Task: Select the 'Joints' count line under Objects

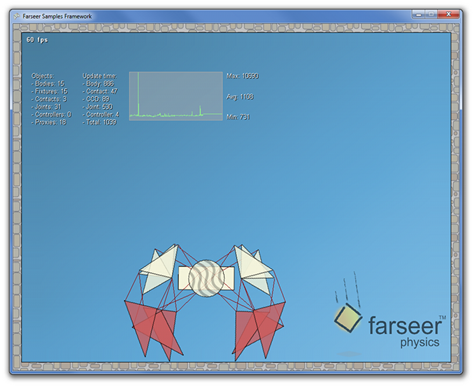Action: (x=46, y=107)
